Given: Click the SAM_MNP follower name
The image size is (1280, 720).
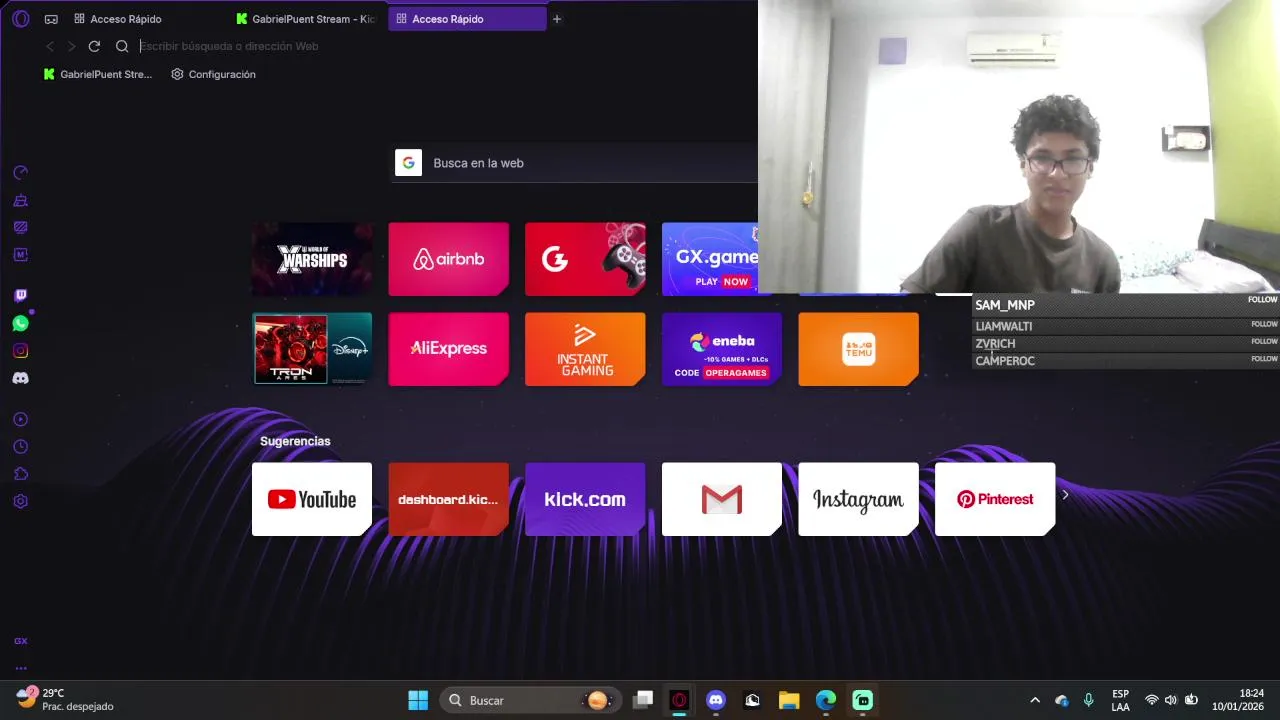Looking at the screenshot, I should coord(1005,305).
